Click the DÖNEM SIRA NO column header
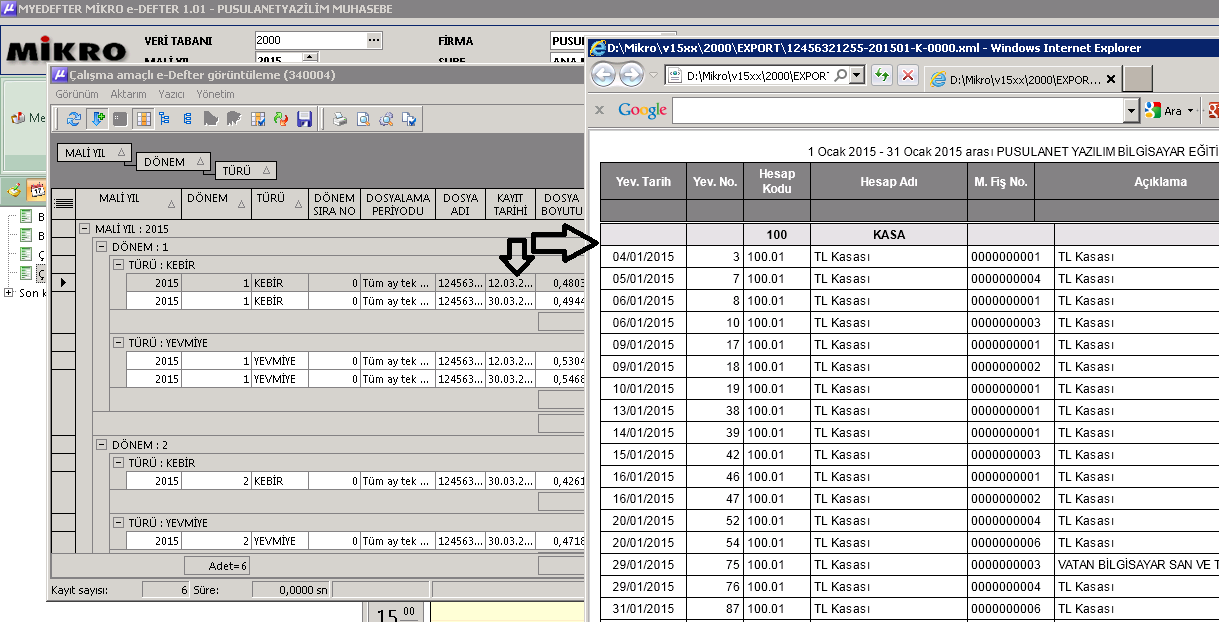This screenshot has height=622, width=1219. (334, 203)
